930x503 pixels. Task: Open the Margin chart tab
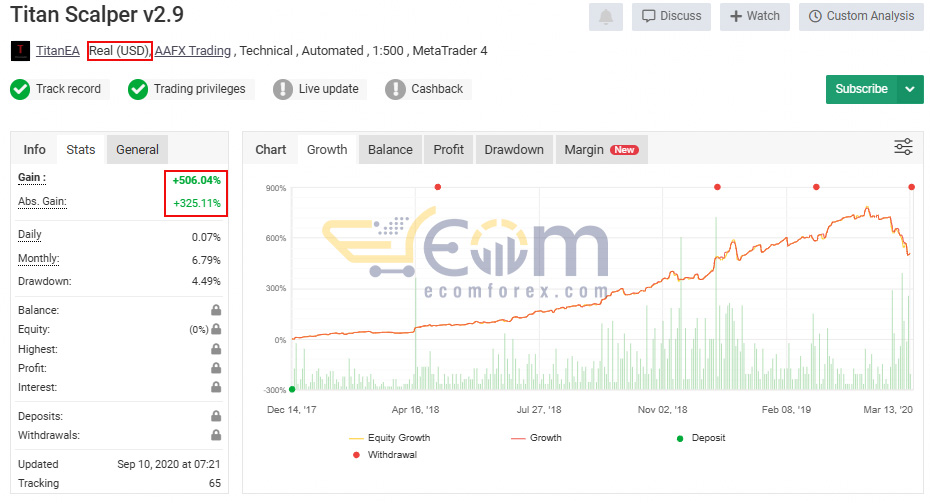pos(601,149)
